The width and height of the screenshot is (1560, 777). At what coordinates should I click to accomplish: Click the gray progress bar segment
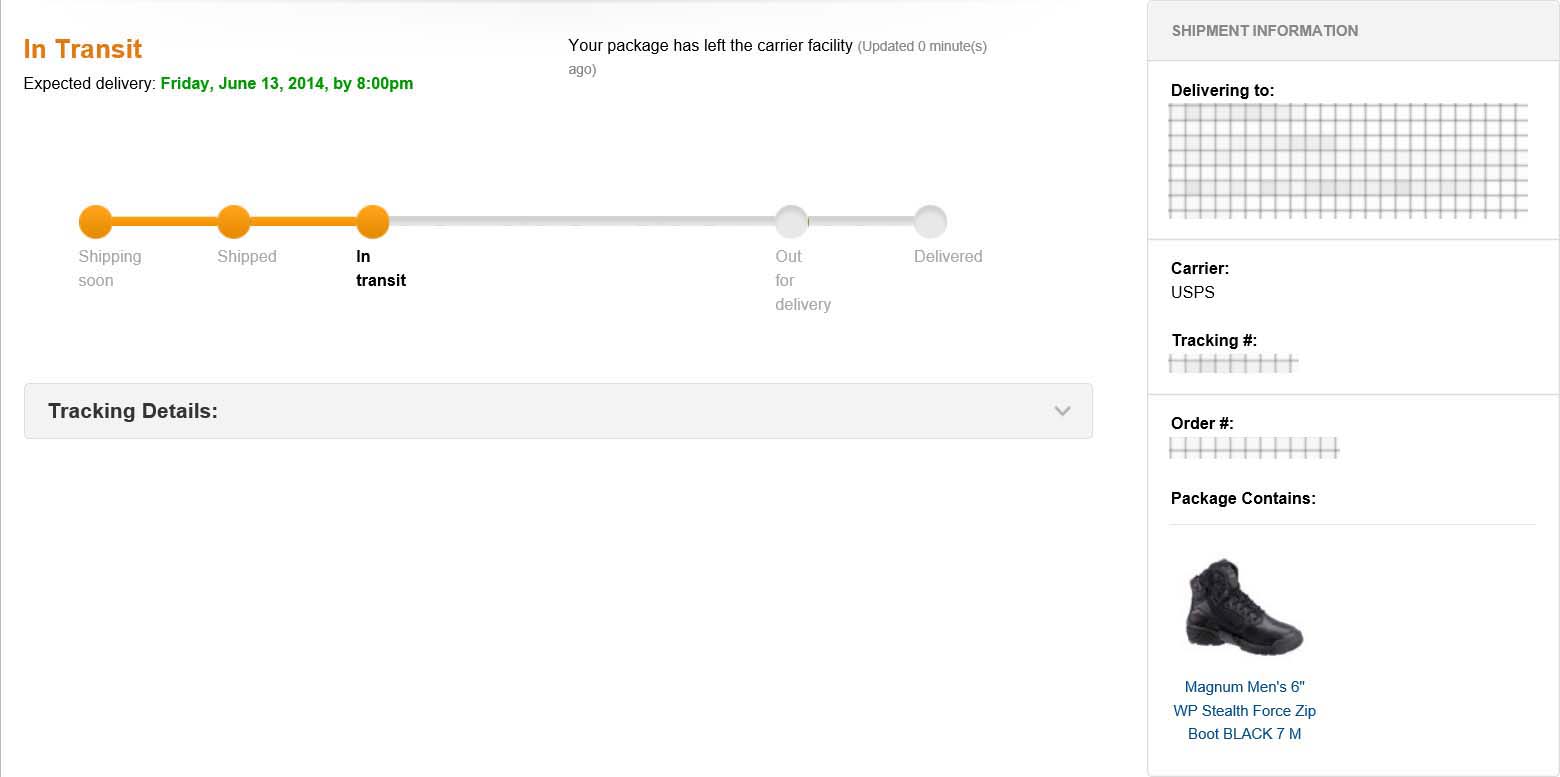click(582, 221)
